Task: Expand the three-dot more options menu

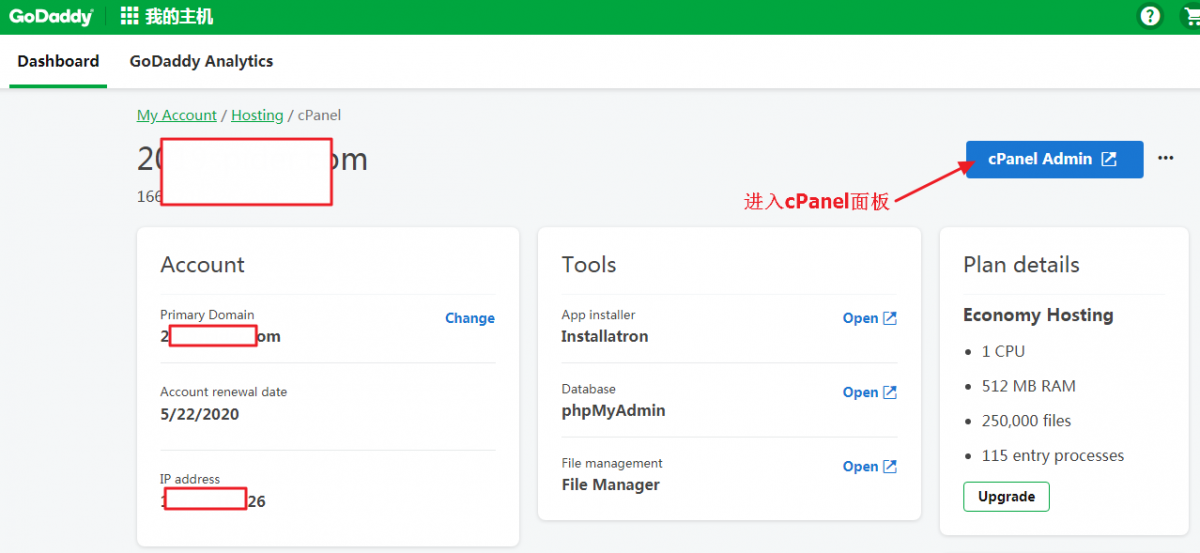Action: pyautogui.click(x=1165, y=158)
